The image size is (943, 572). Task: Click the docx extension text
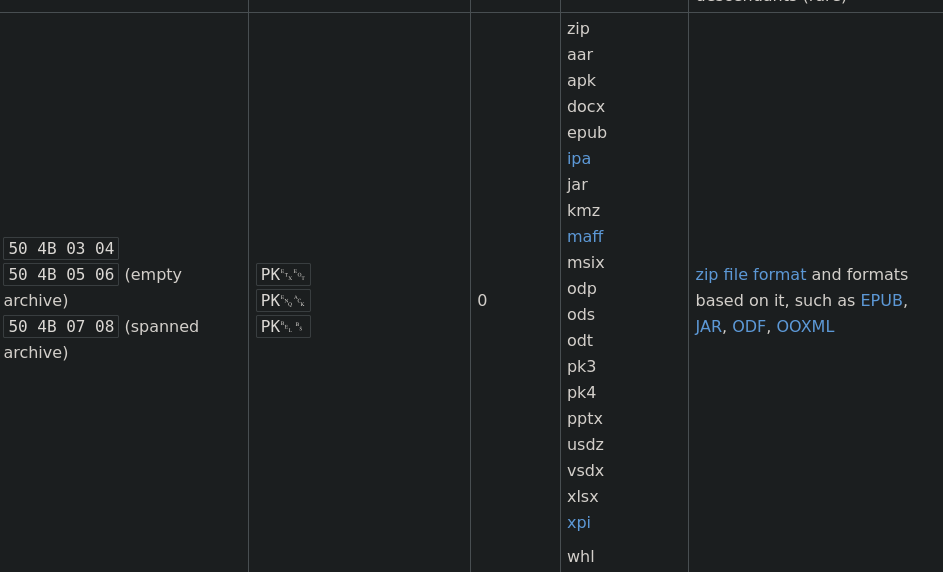[586, 107]
